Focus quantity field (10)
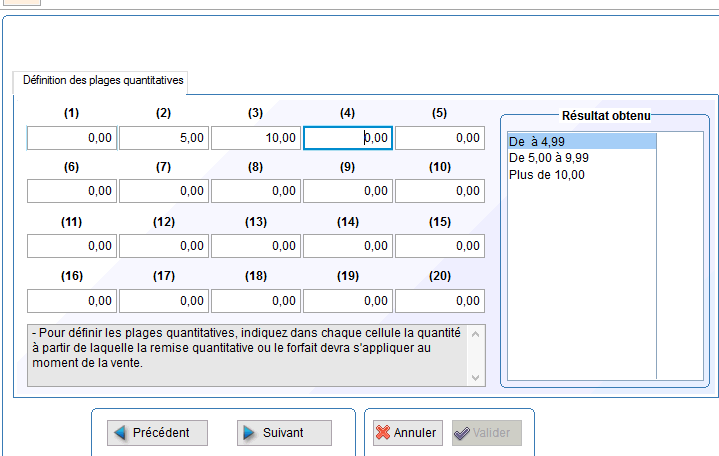 pyautogui.click(x=440, y=191)
